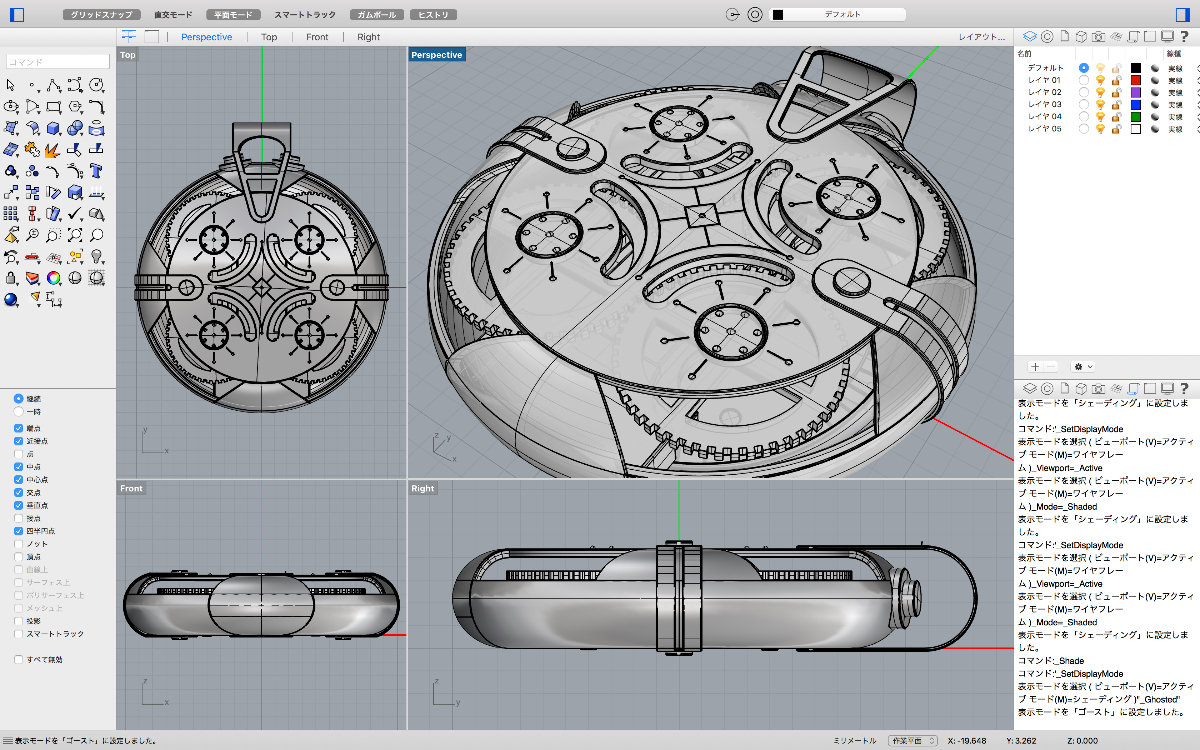Uncheck the 中点 osnap checkbox

click(x=18, y=466)
